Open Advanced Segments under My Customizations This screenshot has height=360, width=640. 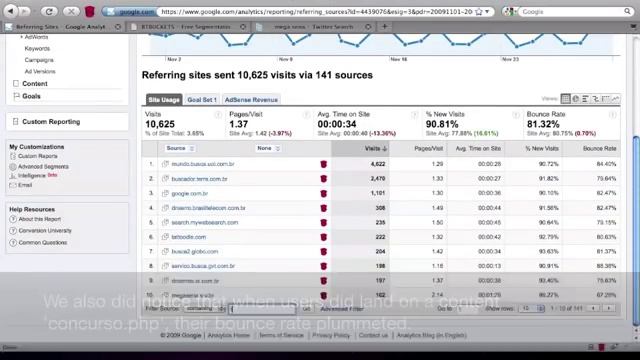pyautogui.click(x=43, y=167)
